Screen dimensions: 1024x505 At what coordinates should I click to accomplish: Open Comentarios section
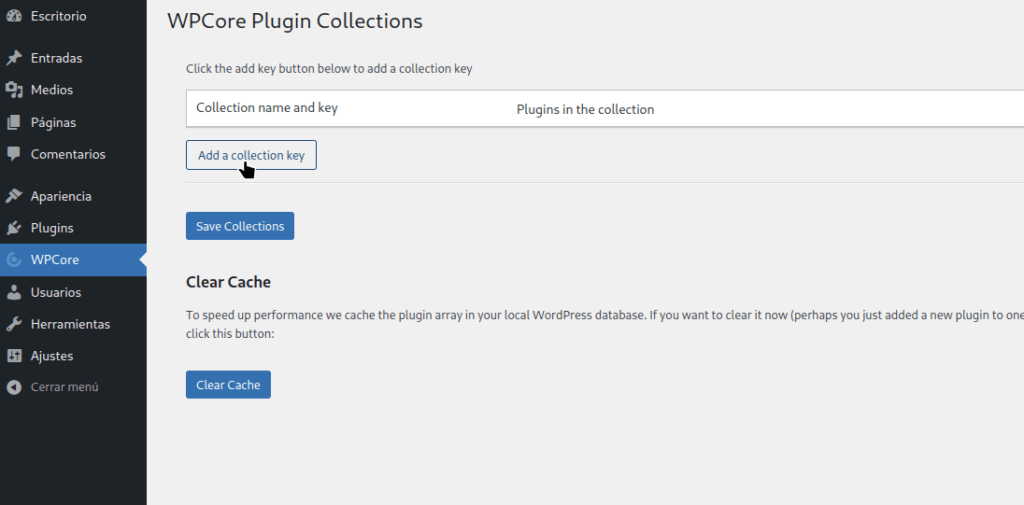68,154
